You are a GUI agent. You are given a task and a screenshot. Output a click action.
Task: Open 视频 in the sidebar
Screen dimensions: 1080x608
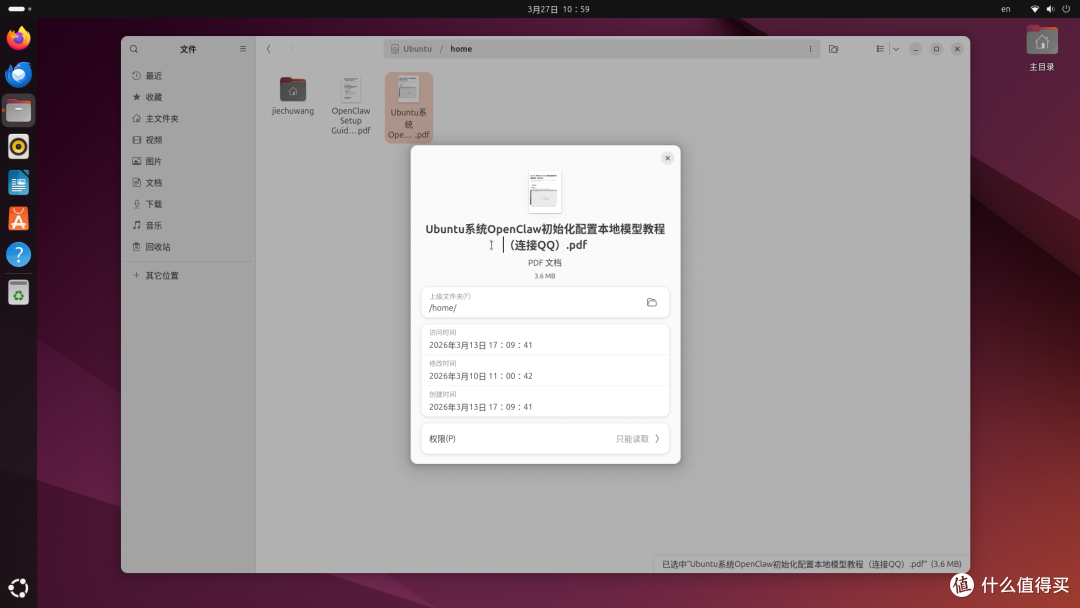point(187,140)
